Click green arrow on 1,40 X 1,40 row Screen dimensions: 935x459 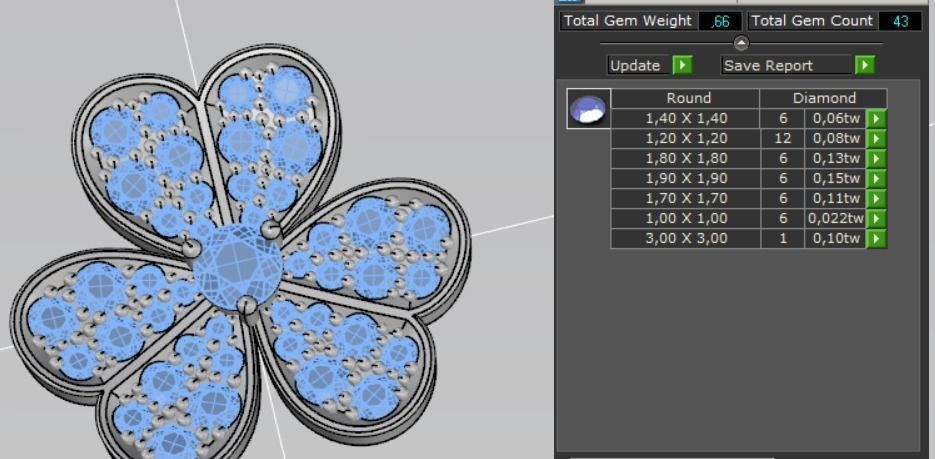pyautogui.click(x=876, y=119)
